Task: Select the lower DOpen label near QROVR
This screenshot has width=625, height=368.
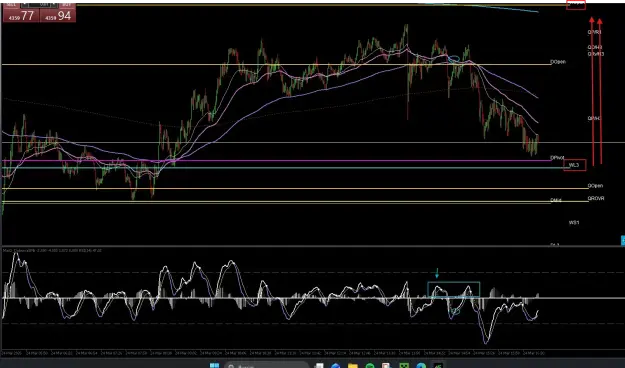Action: pyautogui.click(x=595, y=186)
